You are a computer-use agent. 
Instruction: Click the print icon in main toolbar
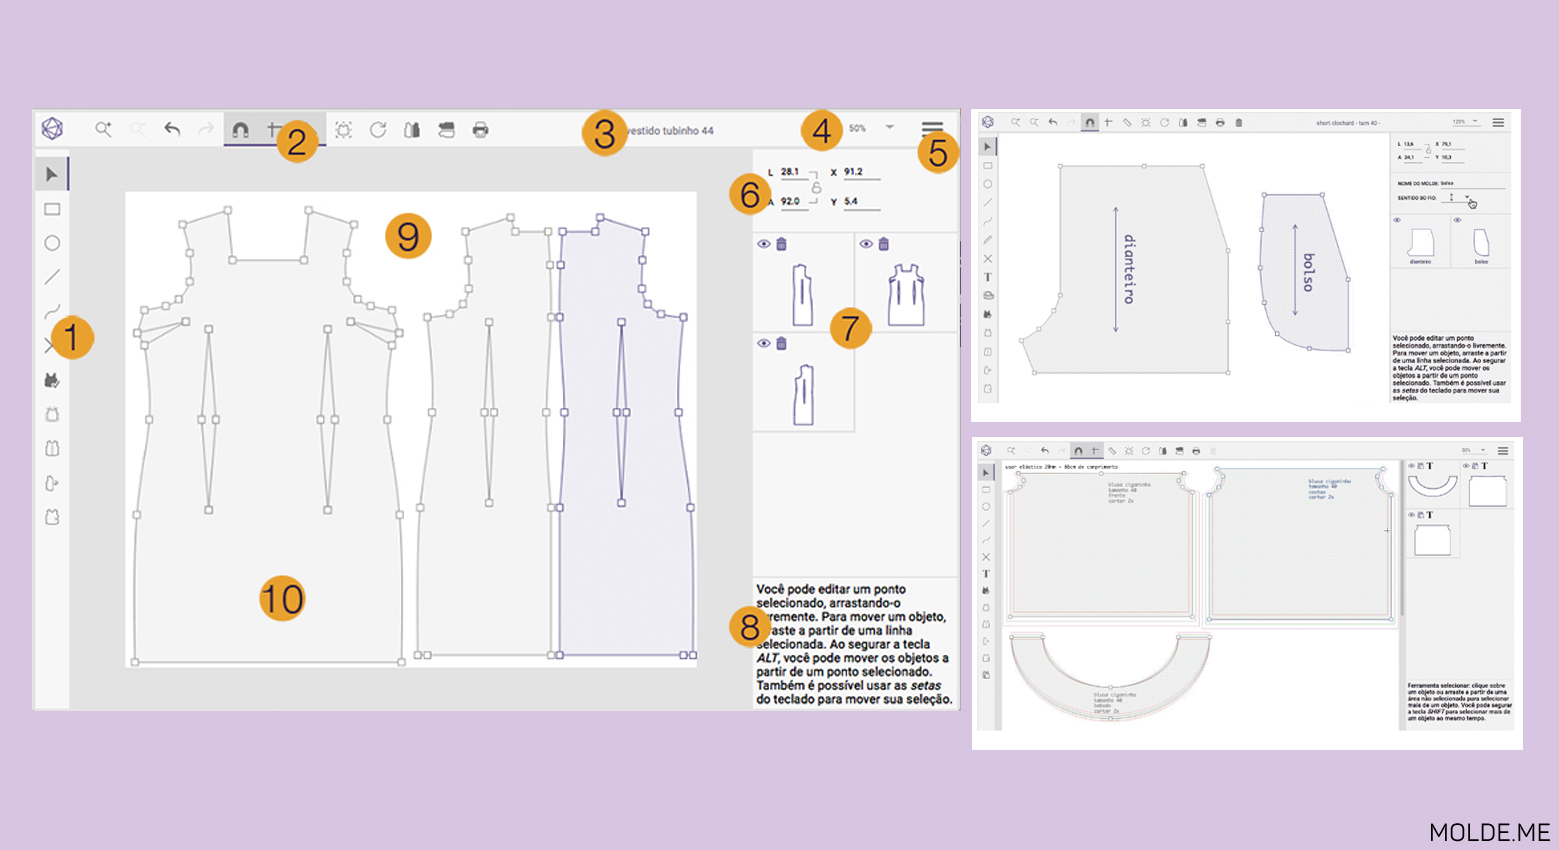tap(480, 130)
